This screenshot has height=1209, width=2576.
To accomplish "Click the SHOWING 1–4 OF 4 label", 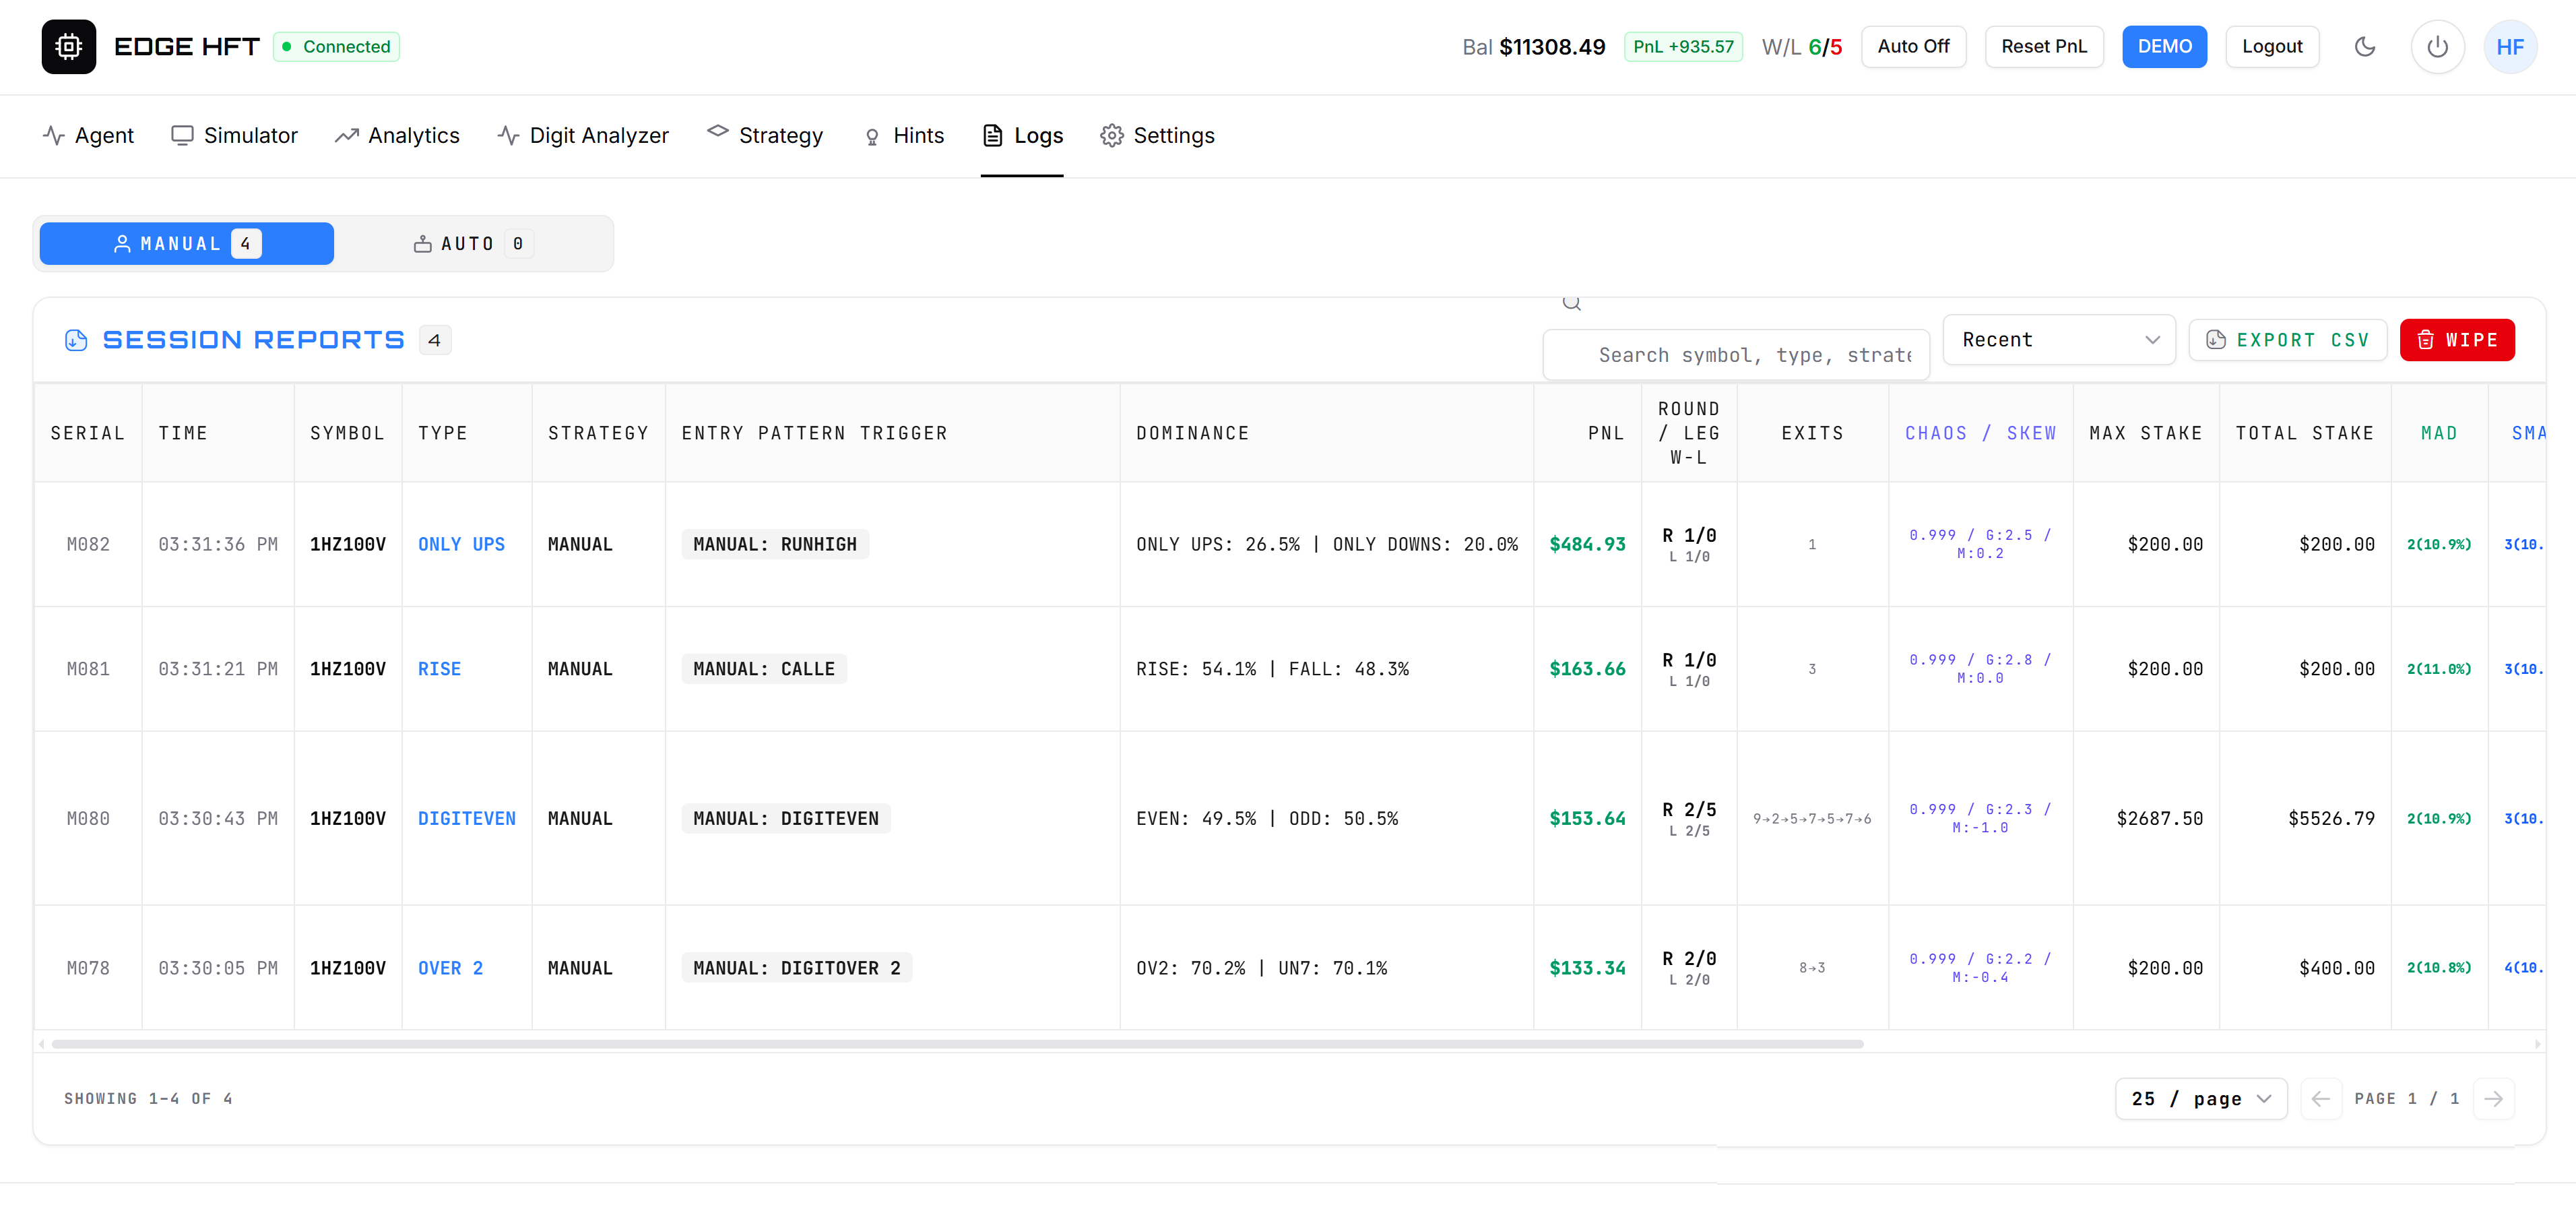I will point(148,1099).
